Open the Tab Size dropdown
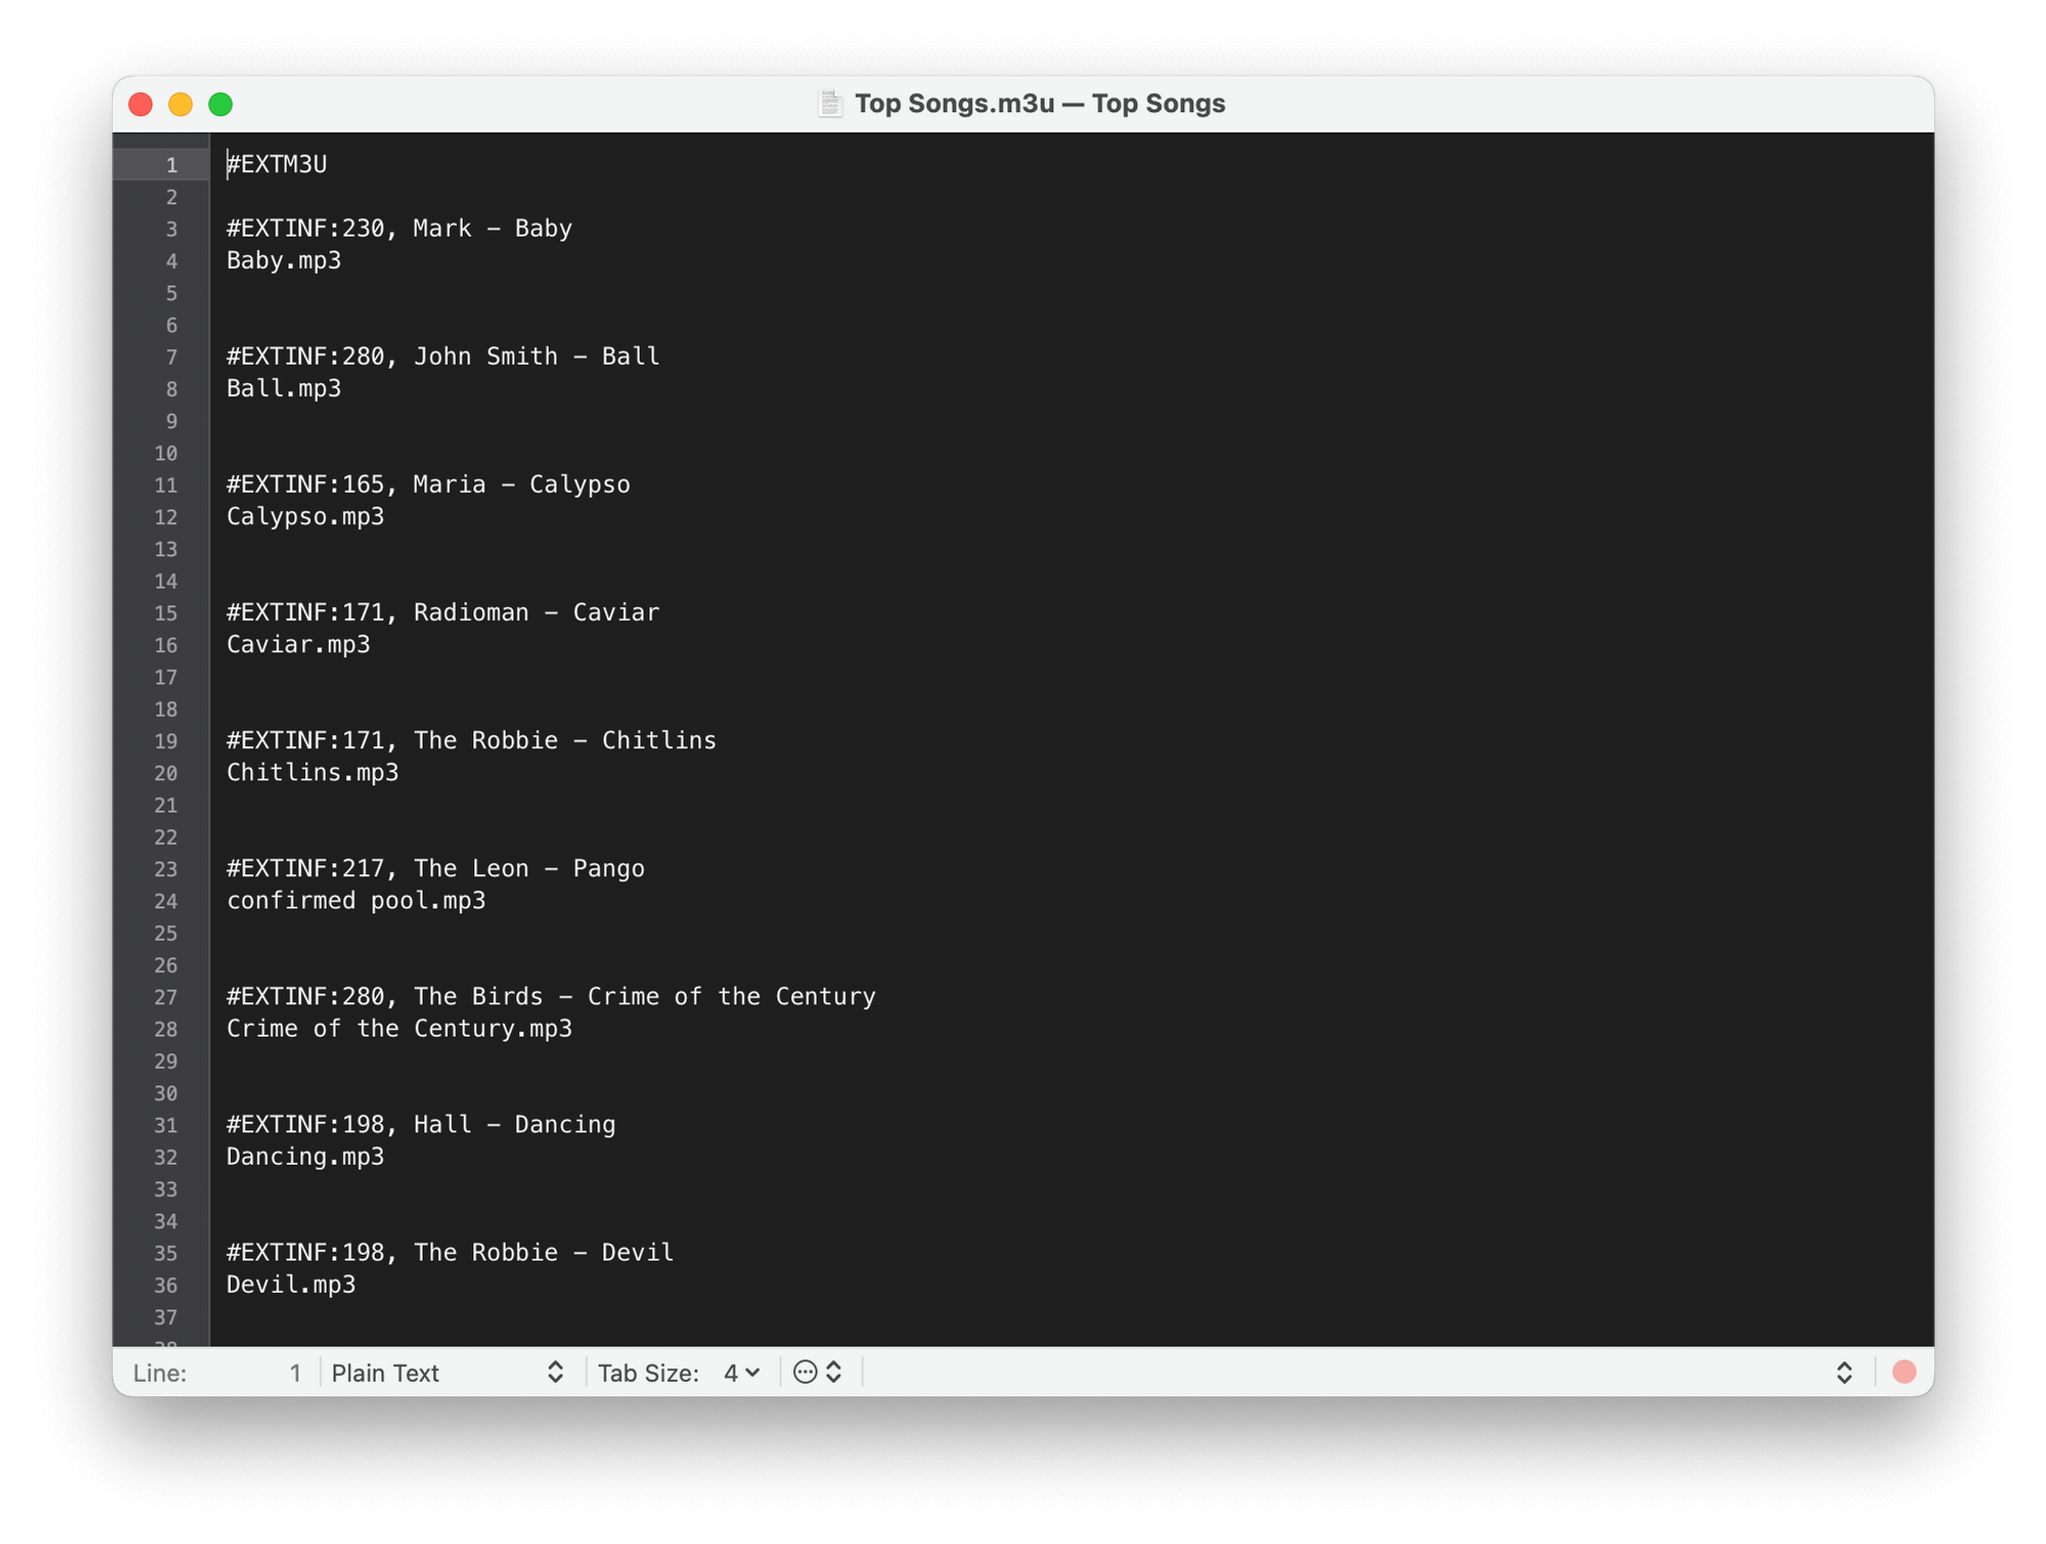Viewport: 2046px width, 1544px height. (740, 1372)
